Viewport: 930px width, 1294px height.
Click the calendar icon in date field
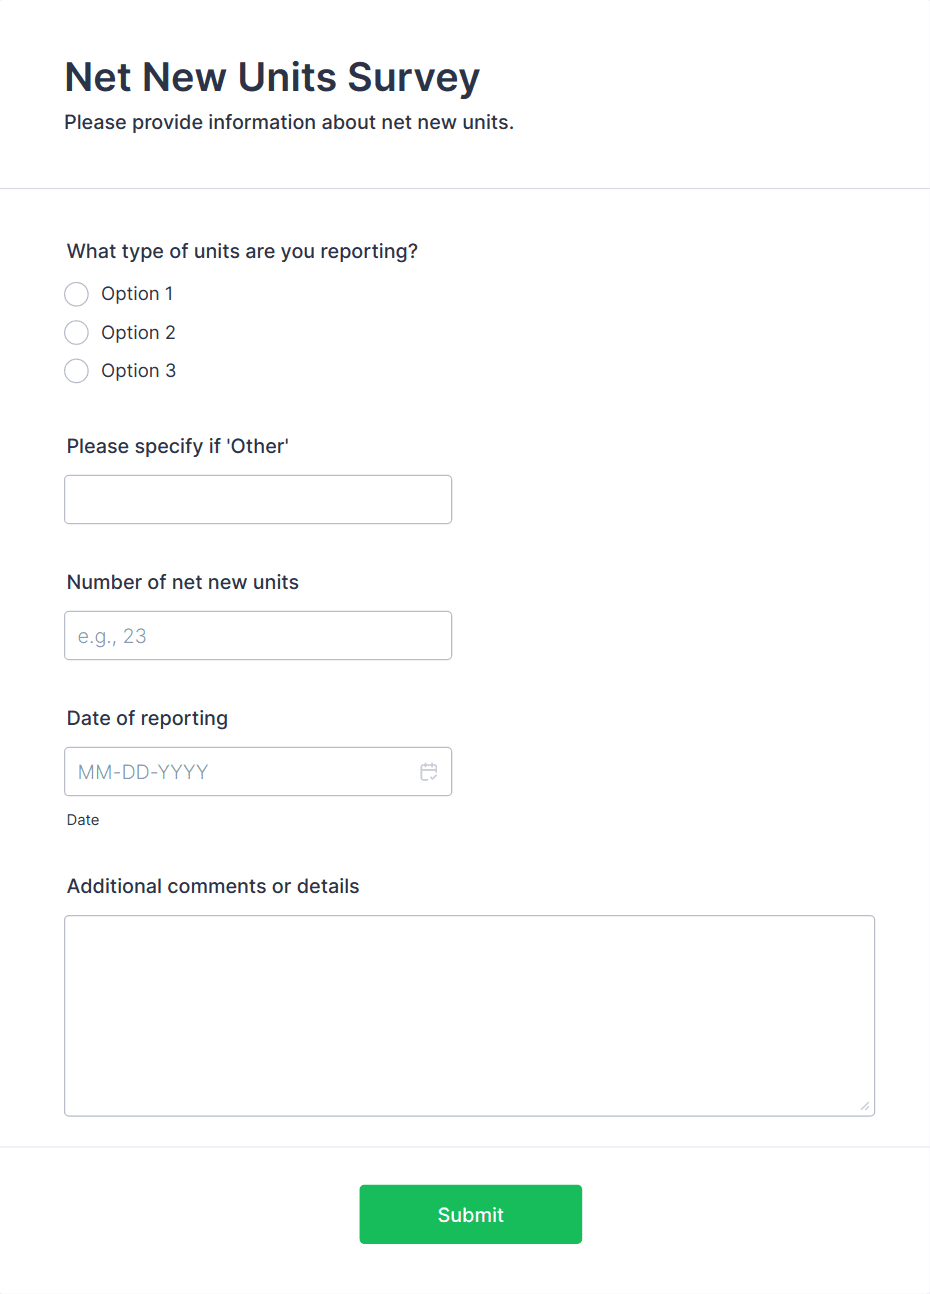pyautogui.click(x=429, y=771)
